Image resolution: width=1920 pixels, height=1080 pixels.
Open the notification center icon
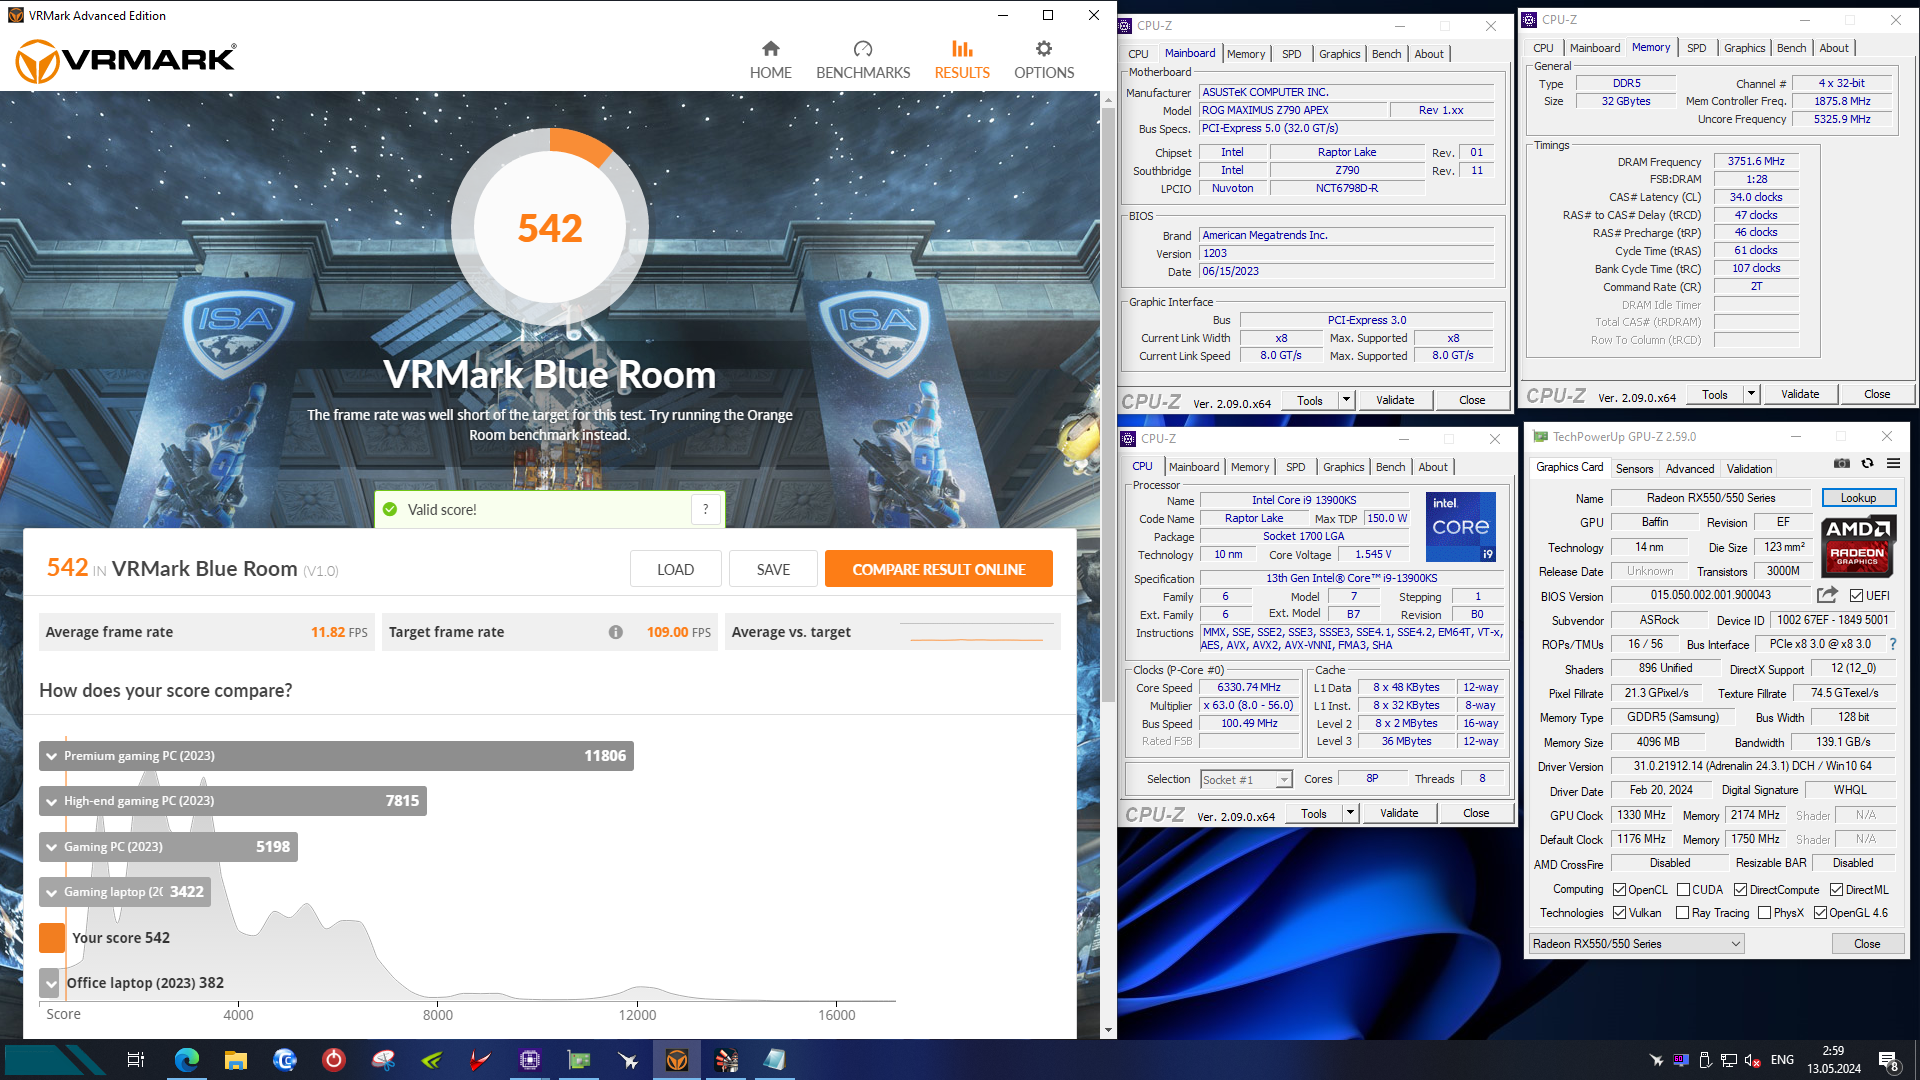point(1889,1061)
